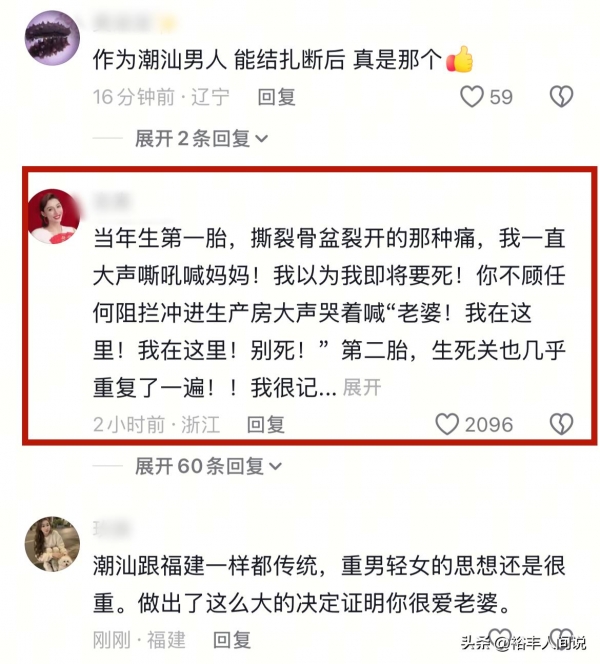Image resolution: width=600 pixels, height=664 pixels.
Task: Tap the 2096 like count
Action: pyautogui.click(x=489, y=425)
